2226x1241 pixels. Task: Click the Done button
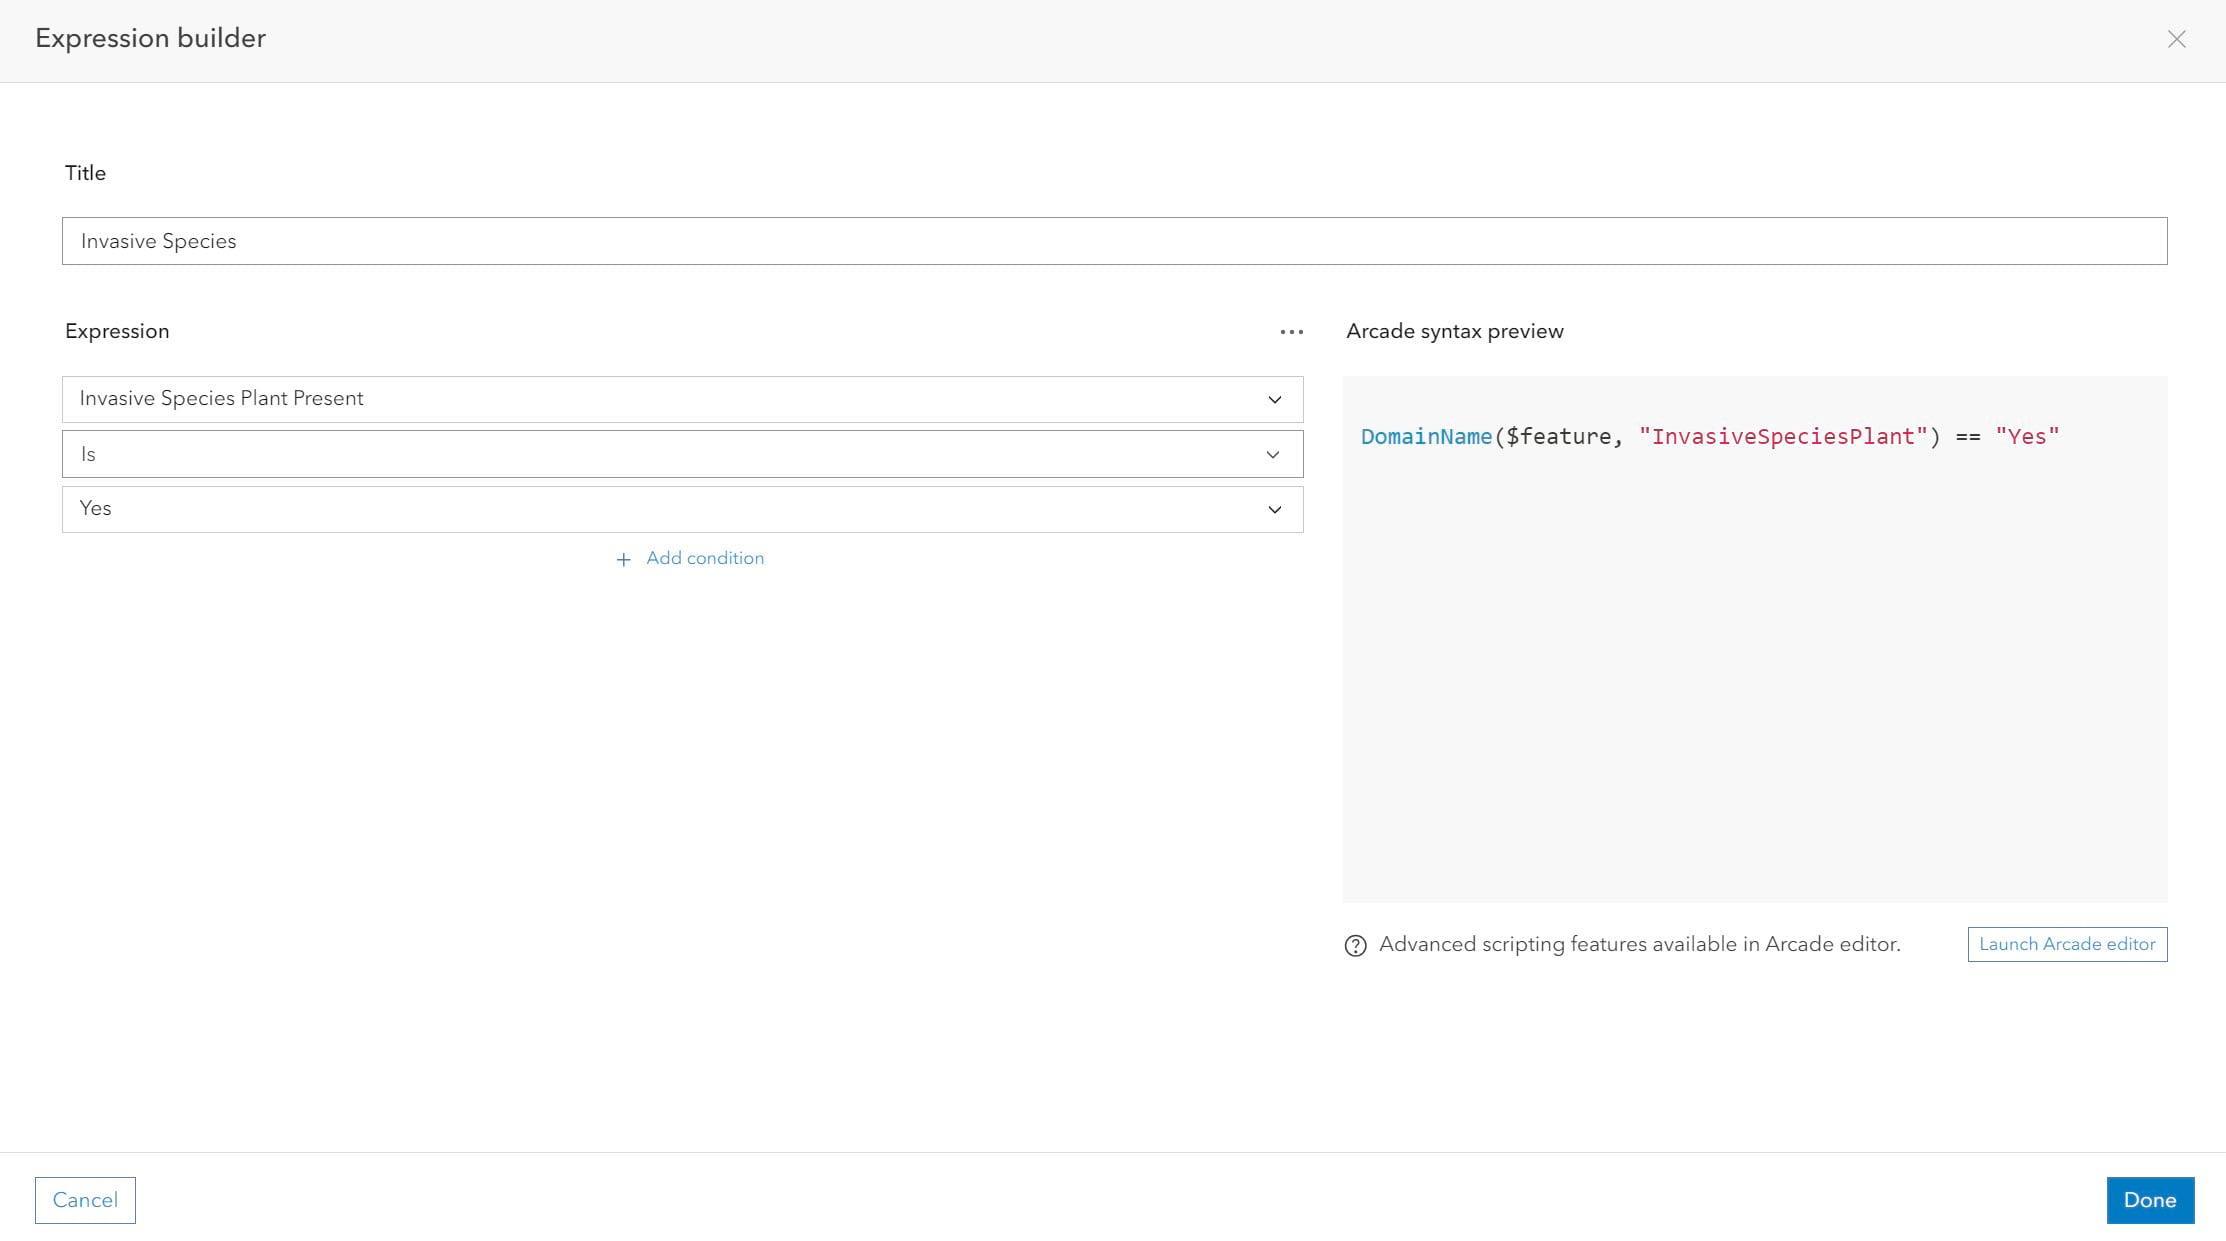point(2150,1200)
